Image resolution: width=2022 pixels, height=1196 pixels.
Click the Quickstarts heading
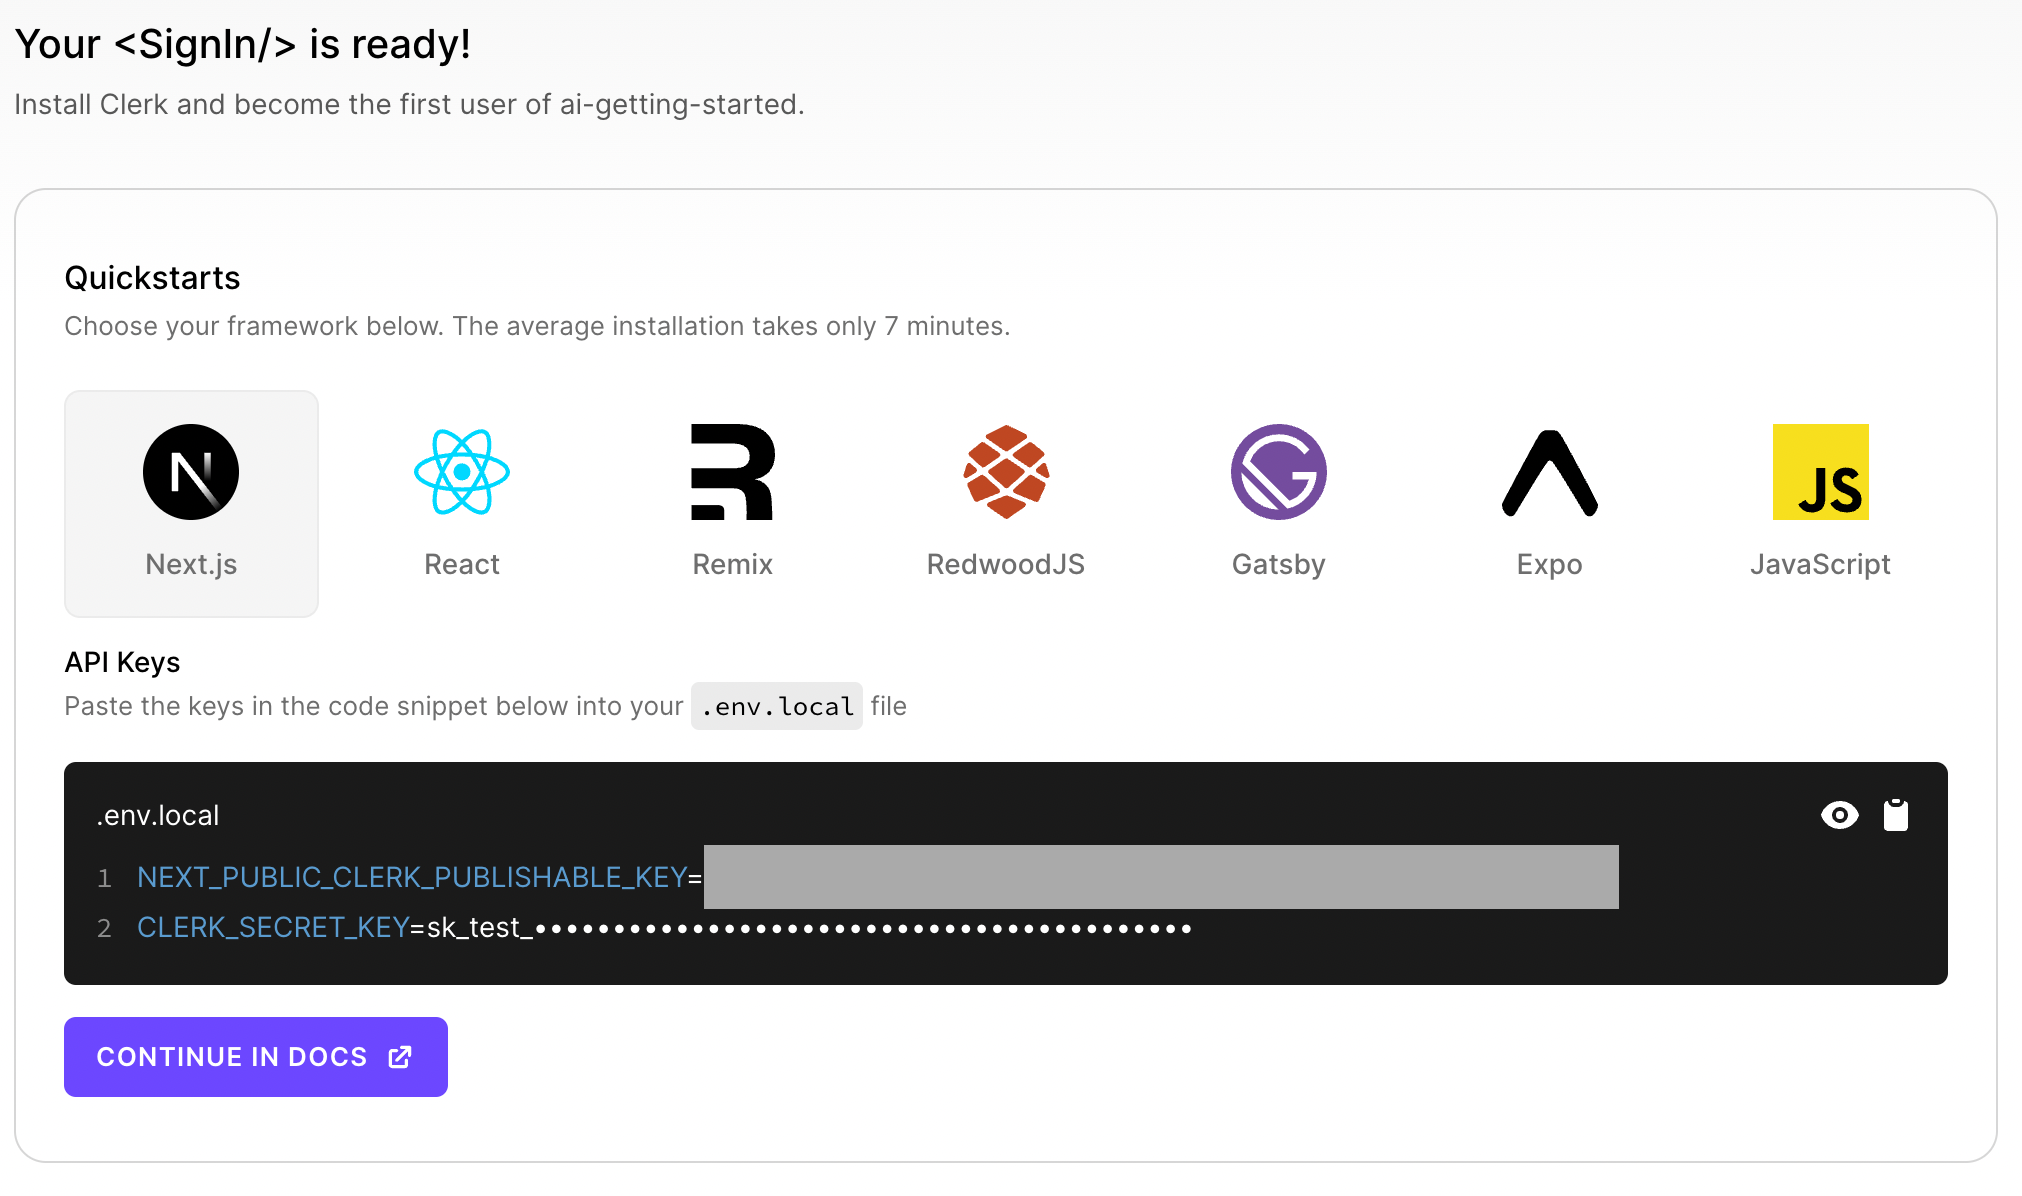click(x=152, y=277)
